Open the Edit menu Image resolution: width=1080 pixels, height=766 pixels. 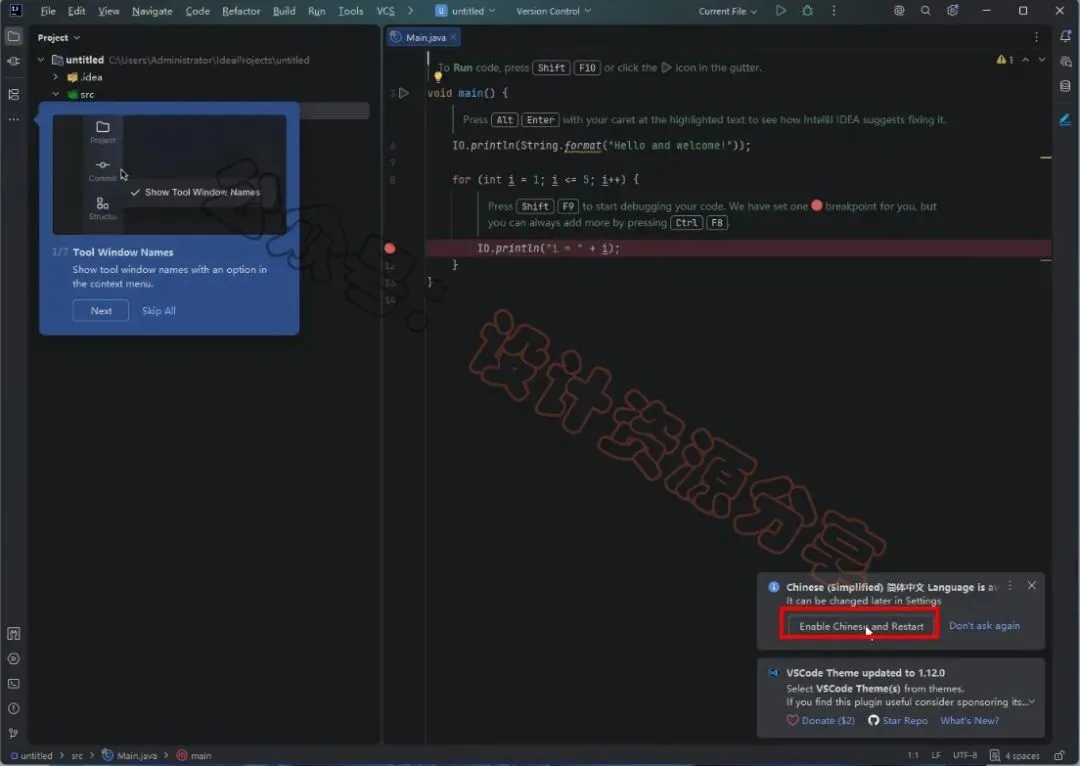[x=76, y=11]
